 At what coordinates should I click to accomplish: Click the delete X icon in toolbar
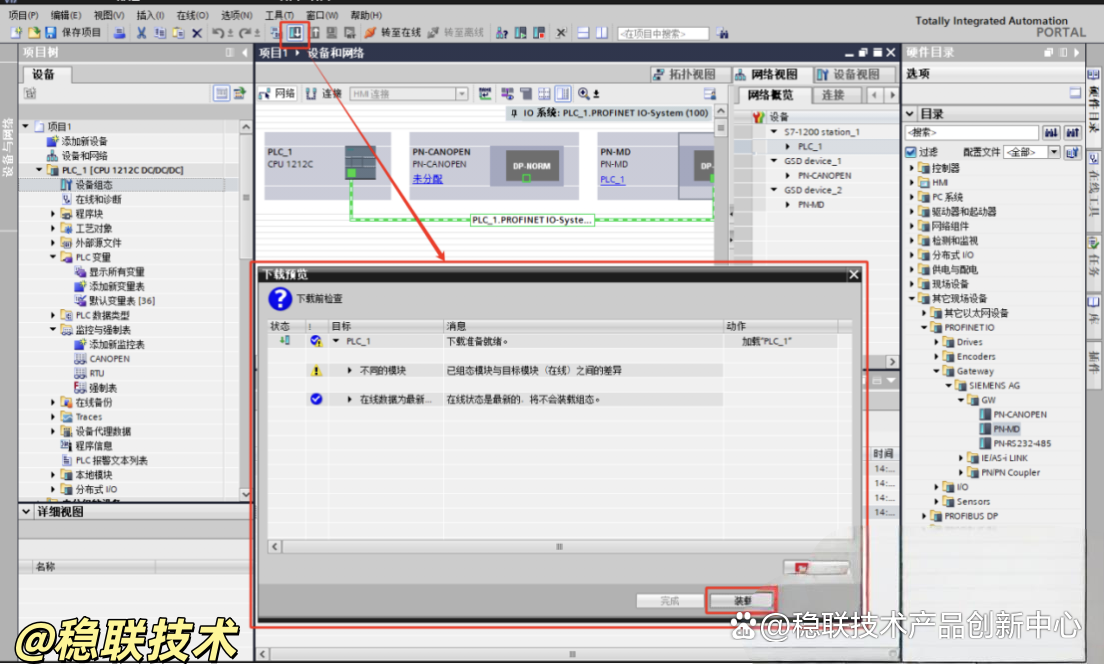pyautogui.click(x=197, y=32)
